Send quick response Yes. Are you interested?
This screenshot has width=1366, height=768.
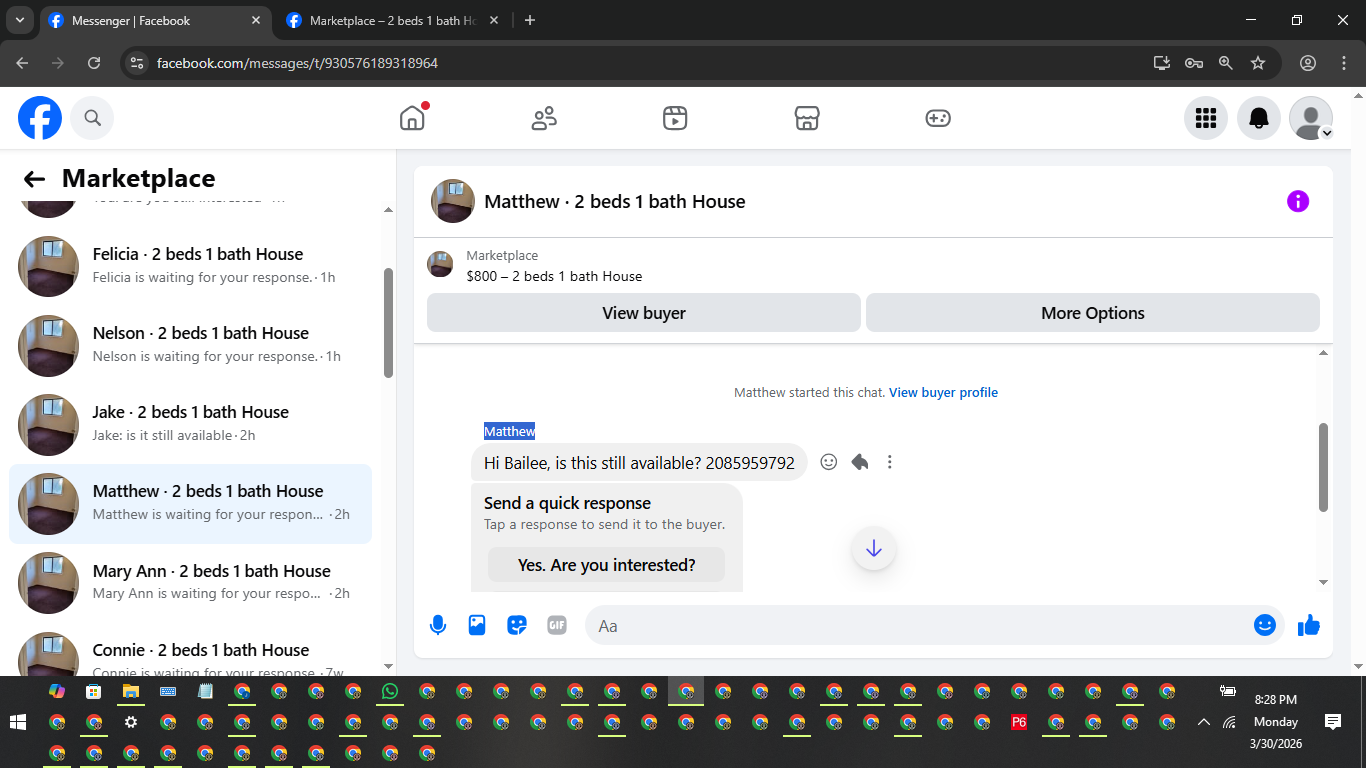pos(606,565)
